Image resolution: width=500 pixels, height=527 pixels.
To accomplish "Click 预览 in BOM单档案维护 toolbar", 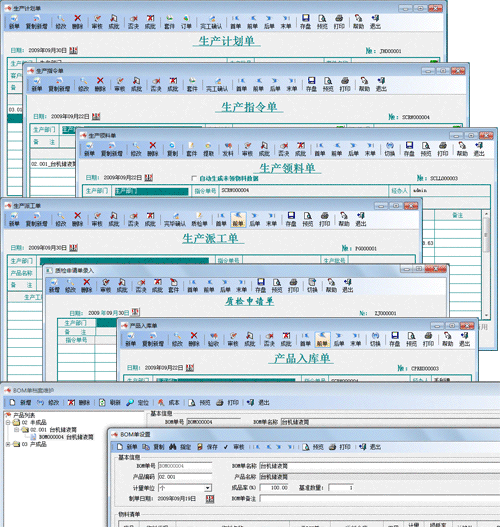I will 199,402.
